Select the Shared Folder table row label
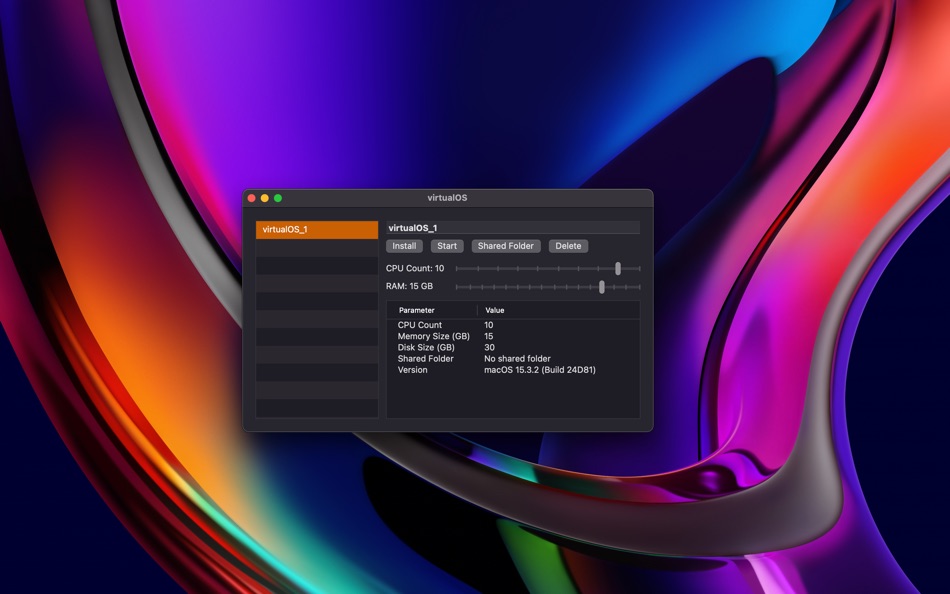 425,359
